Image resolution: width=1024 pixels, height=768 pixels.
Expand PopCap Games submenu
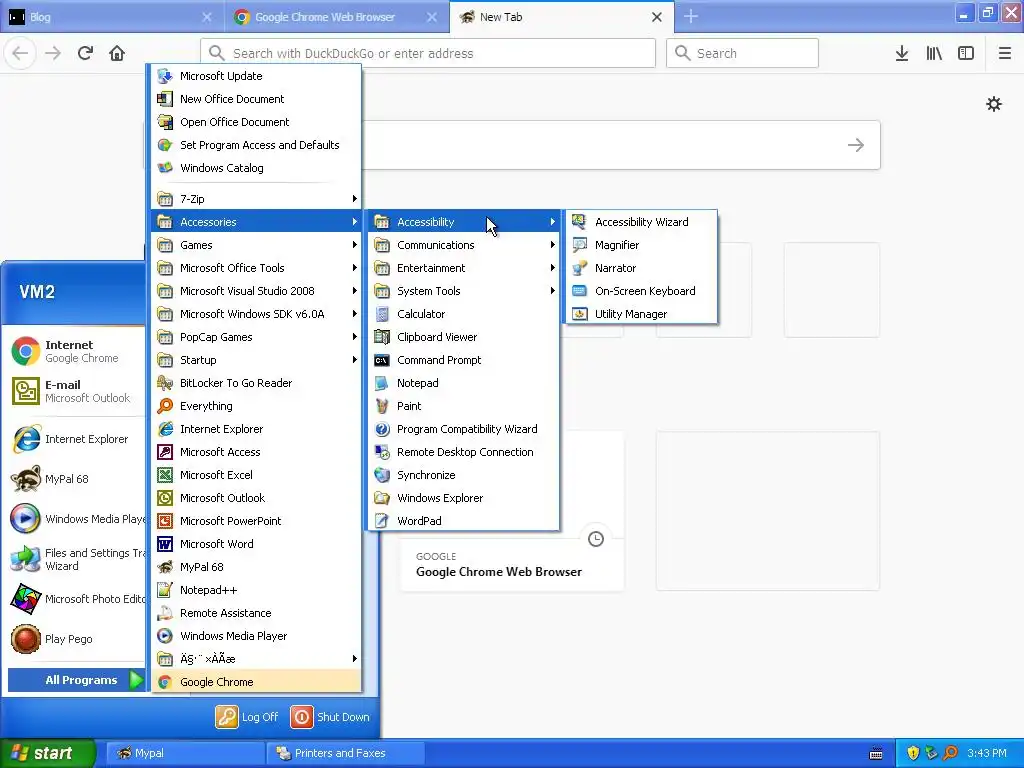[x=256, y=337]
